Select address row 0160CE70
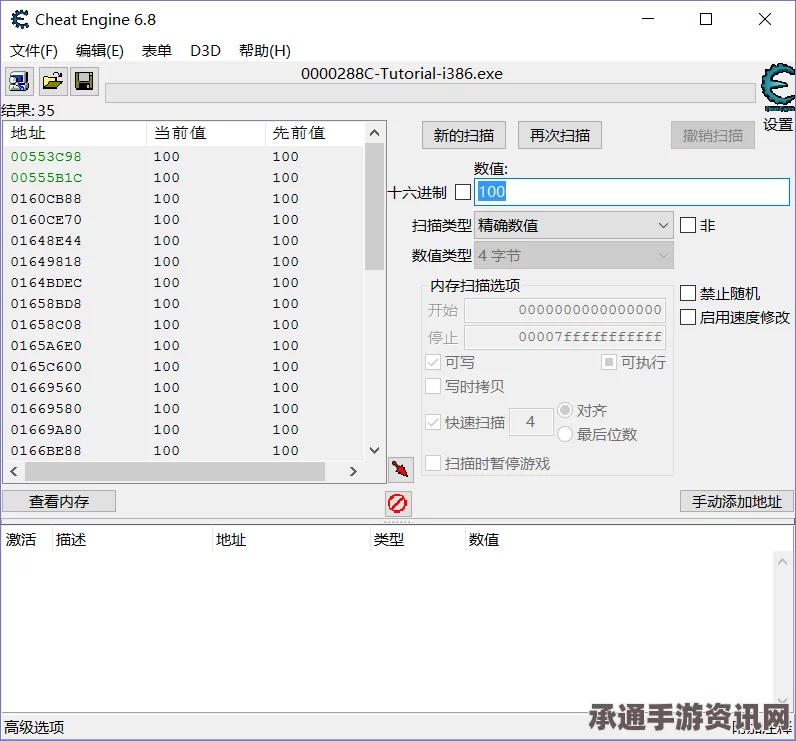 (184, 220)
